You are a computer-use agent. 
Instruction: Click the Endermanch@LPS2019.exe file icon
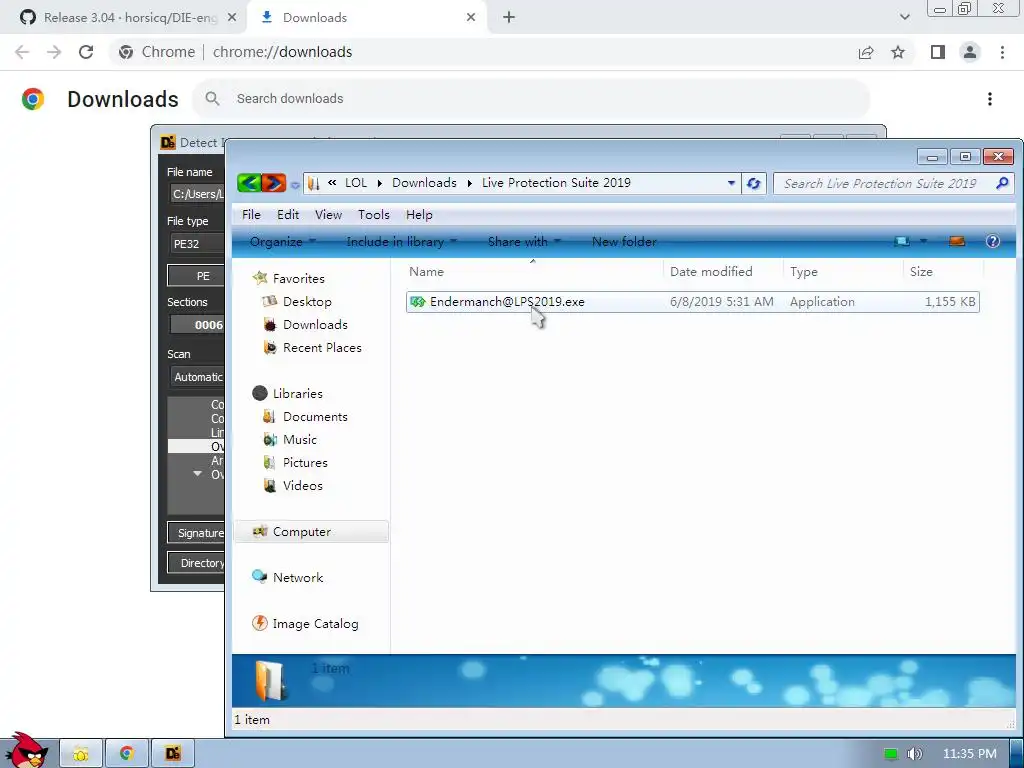[x=418, y=302]
